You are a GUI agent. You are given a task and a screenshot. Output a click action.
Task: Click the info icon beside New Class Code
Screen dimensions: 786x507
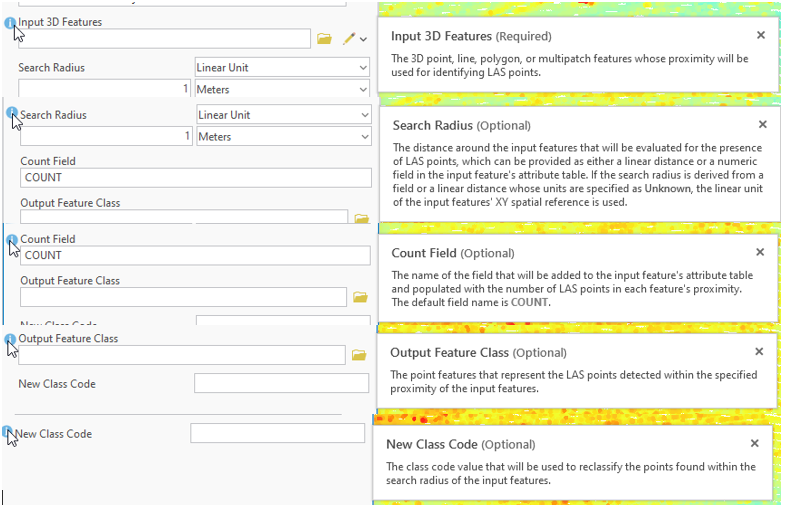click(x=8, y=432)
